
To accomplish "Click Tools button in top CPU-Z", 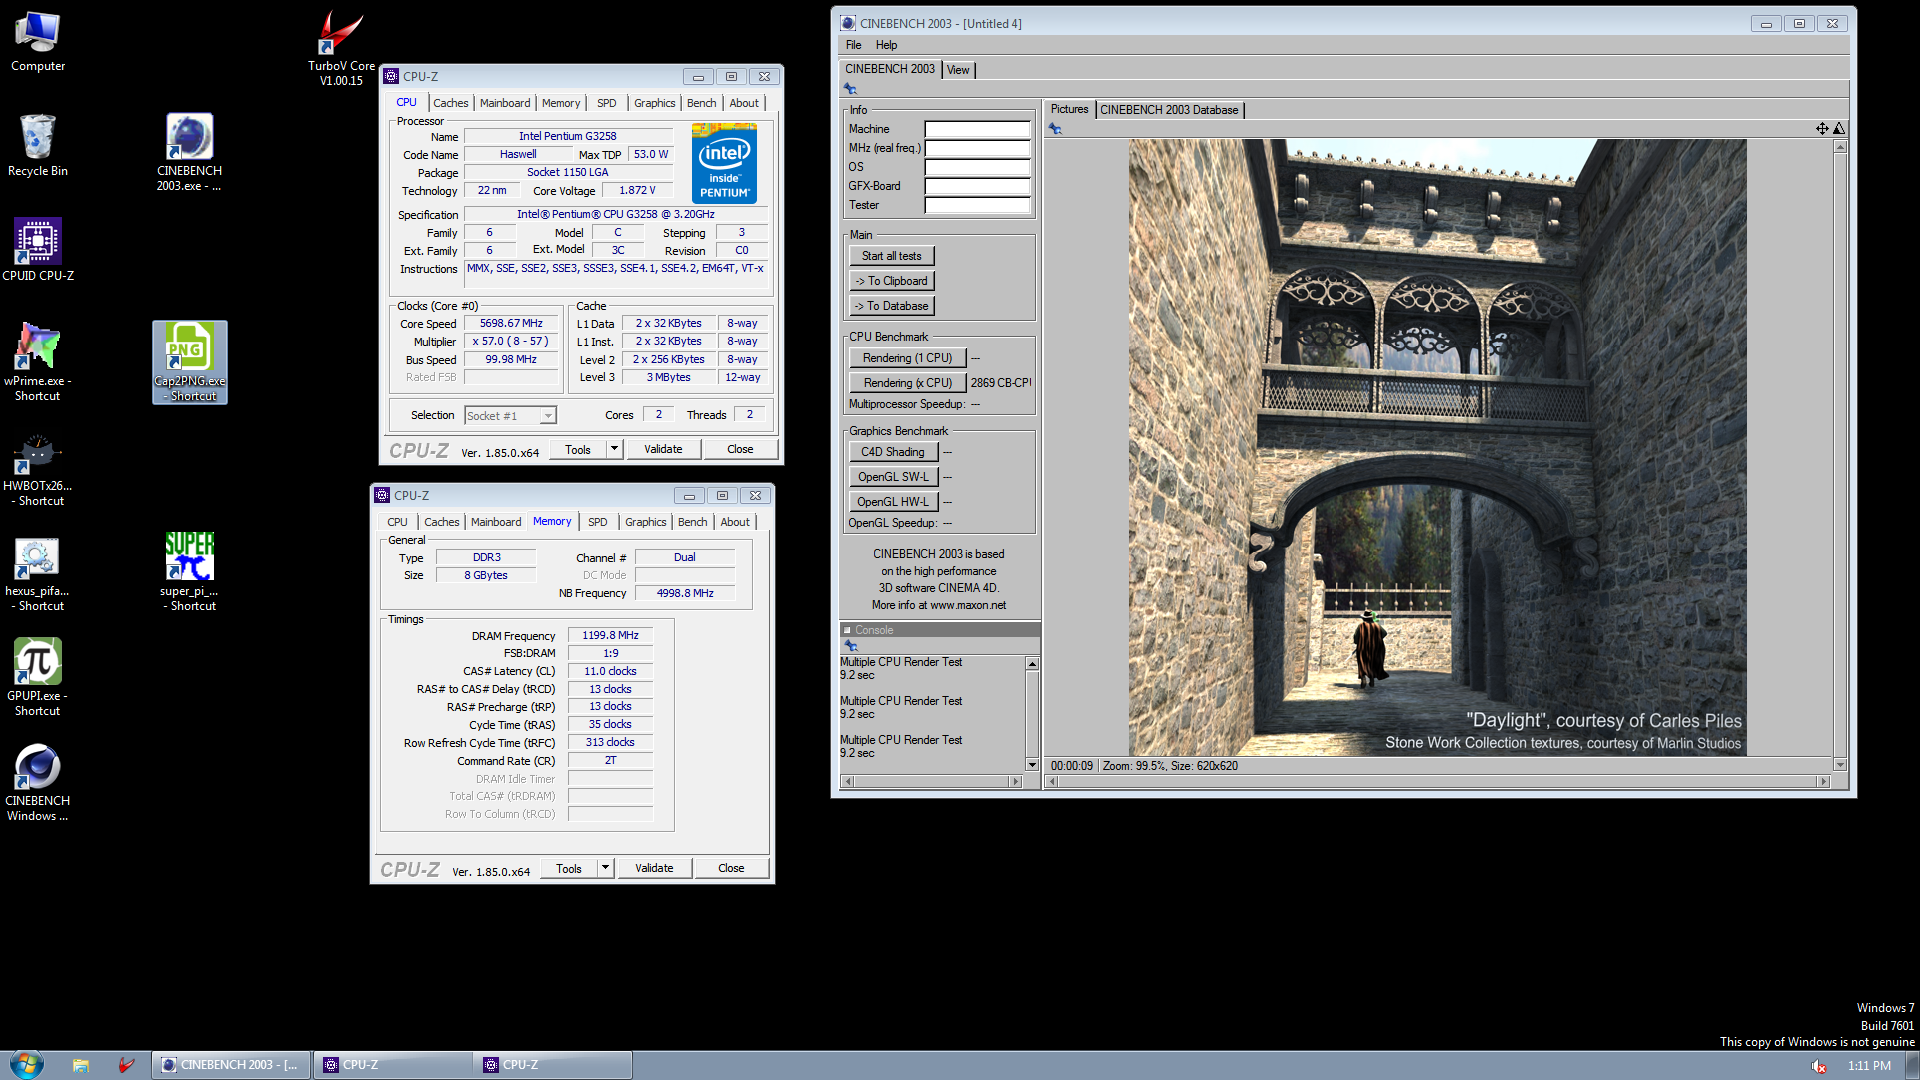I will tap(578, 449).
